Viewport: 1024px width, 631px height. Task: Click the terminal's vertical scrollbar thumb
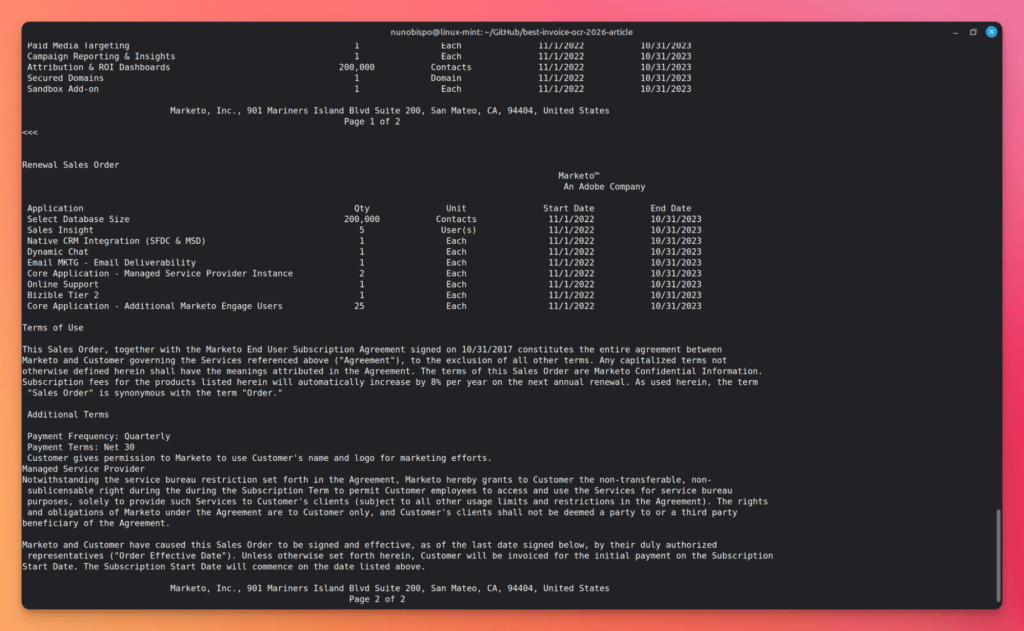(x=998, y=555)
